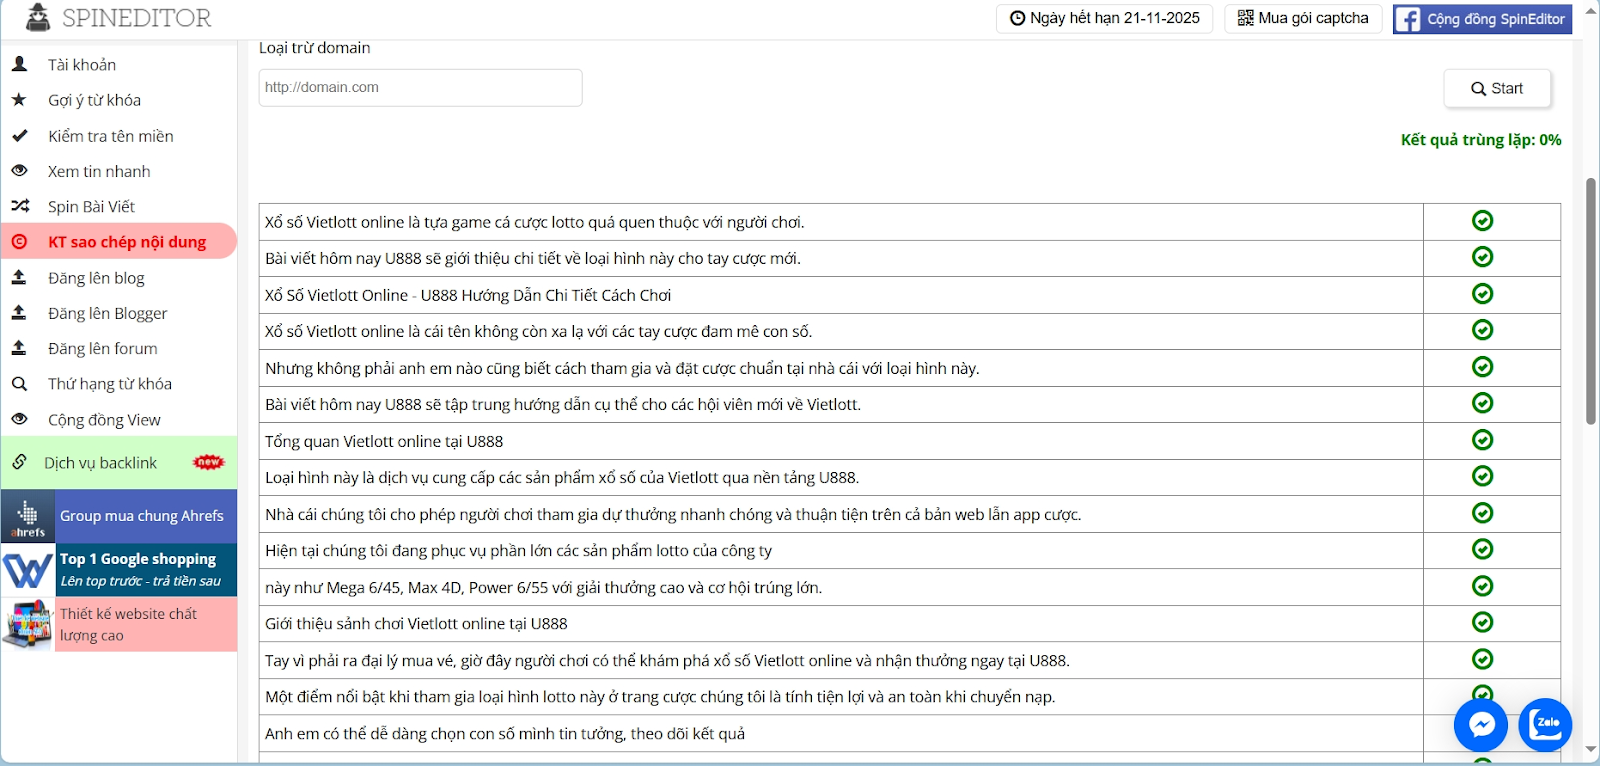Click the green check for 'Tổng quan Vietlott online tại U888' row
Image resolution: width=1600 pixels, height=766 pixels.
click(x=1482, y=439)
